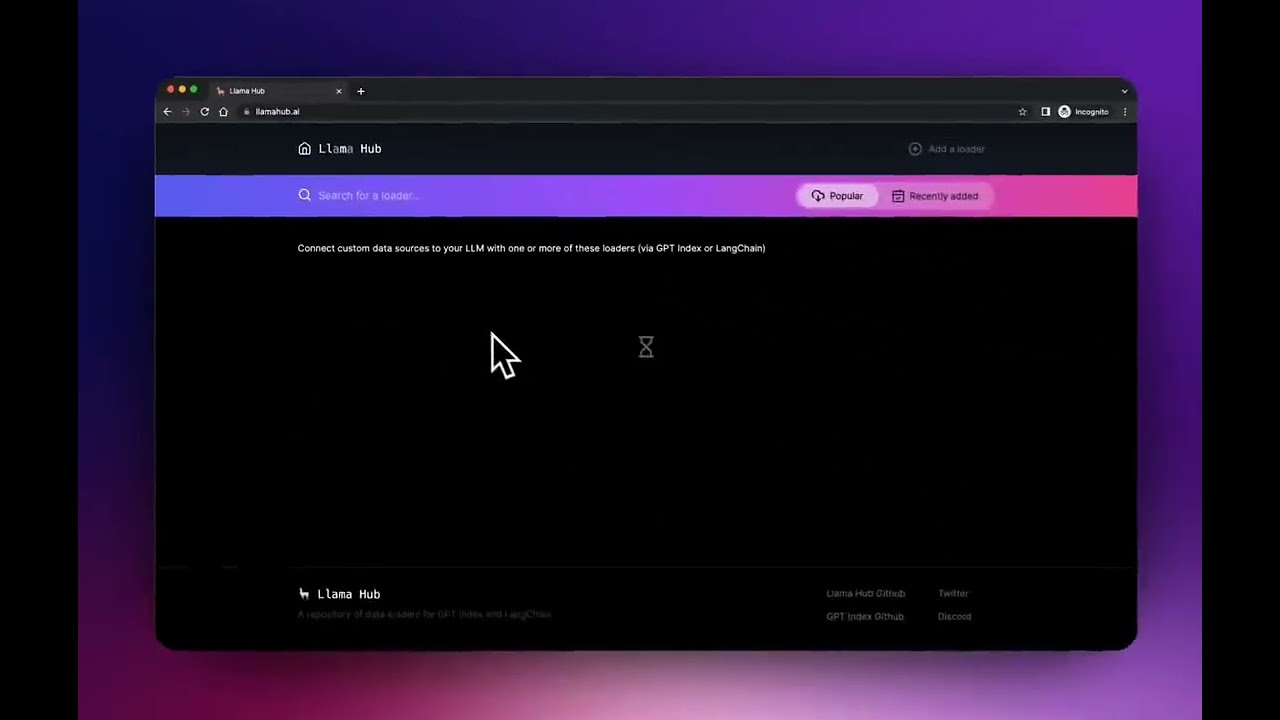Go back with browser back arrow
This screenshot has height=720, width=1280.
coord(167,112)
